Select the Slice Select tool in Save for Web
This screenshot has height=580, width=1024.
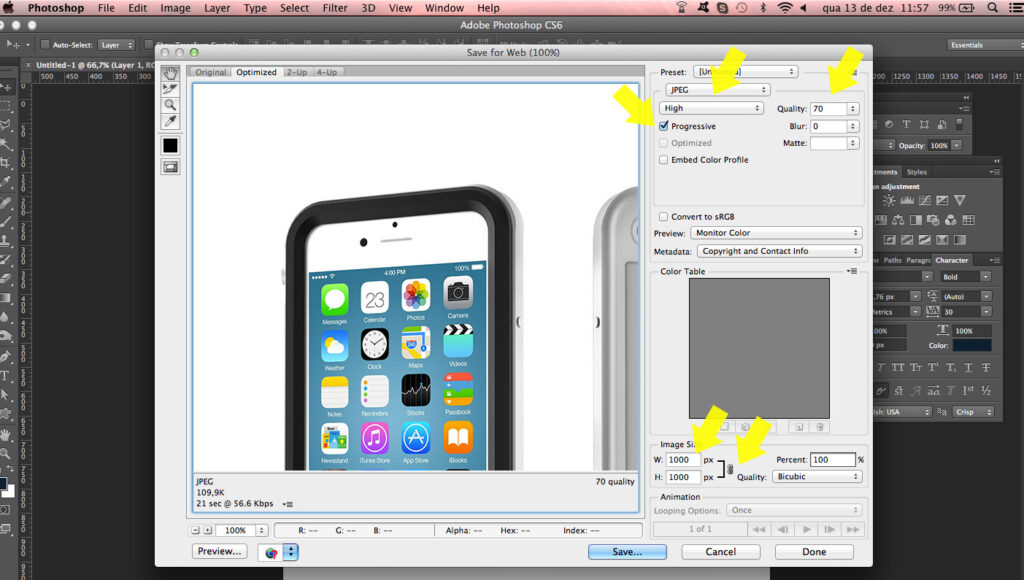pos(170,89)
